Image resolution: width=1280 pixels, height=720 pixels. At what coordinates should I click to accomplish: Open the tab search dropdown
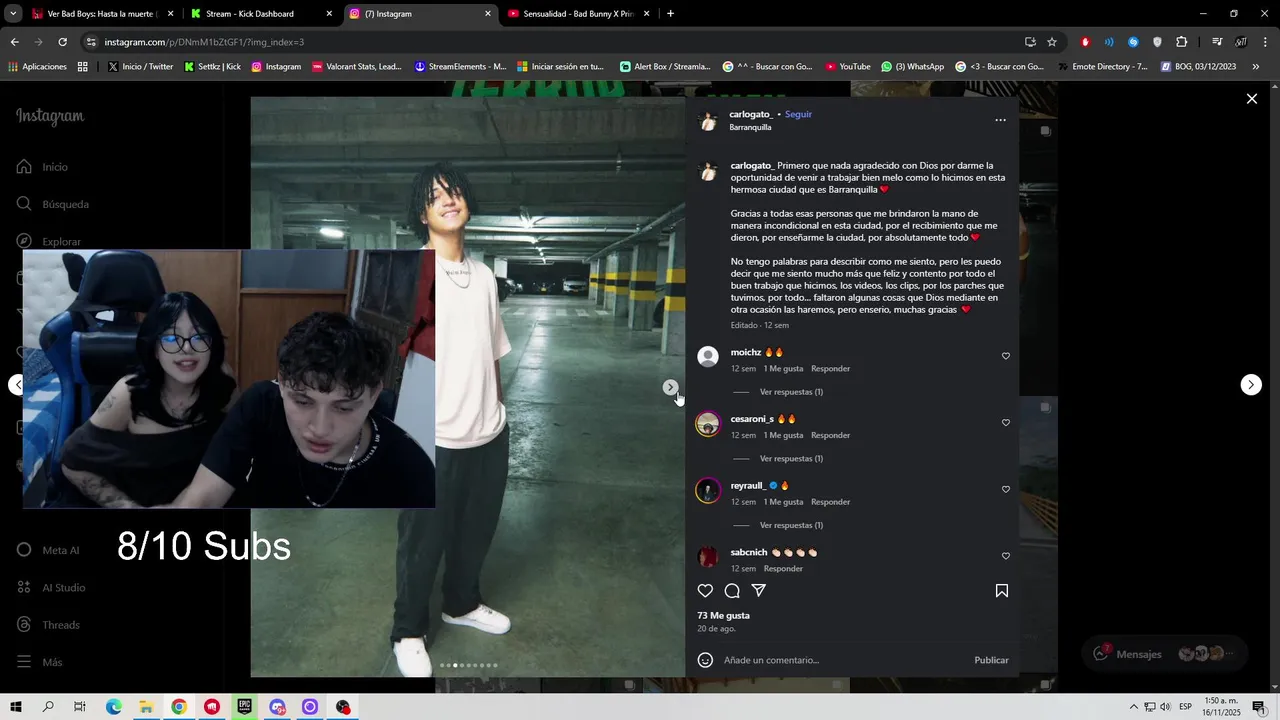(13, 14)
